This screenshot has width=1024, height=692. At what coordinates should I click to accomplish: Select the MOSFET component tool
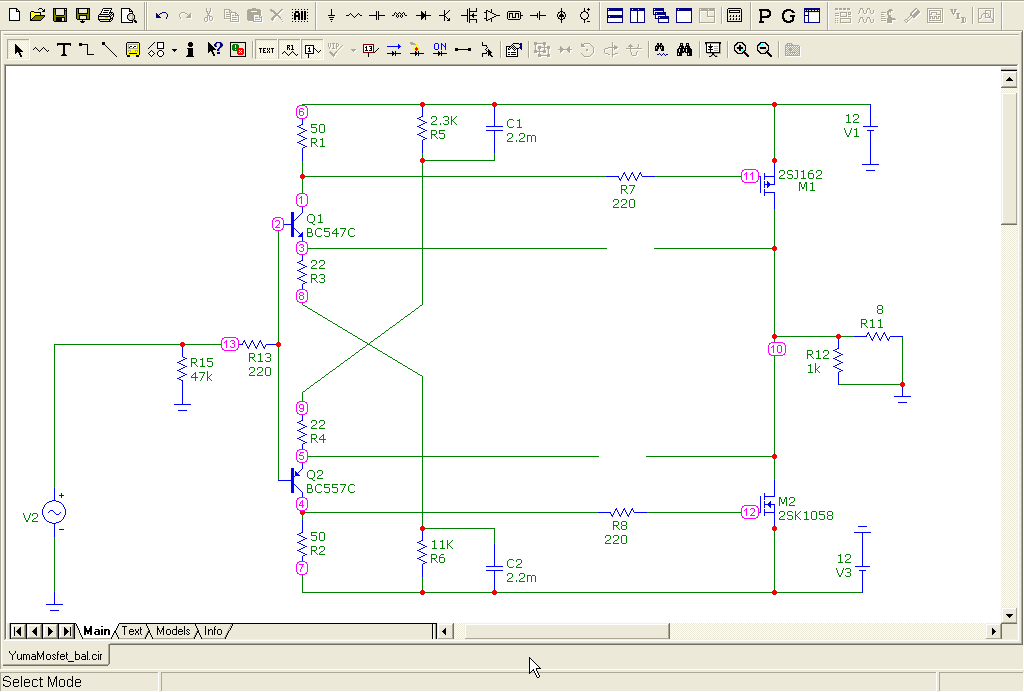pyautogui.click(x=469, y=16)
